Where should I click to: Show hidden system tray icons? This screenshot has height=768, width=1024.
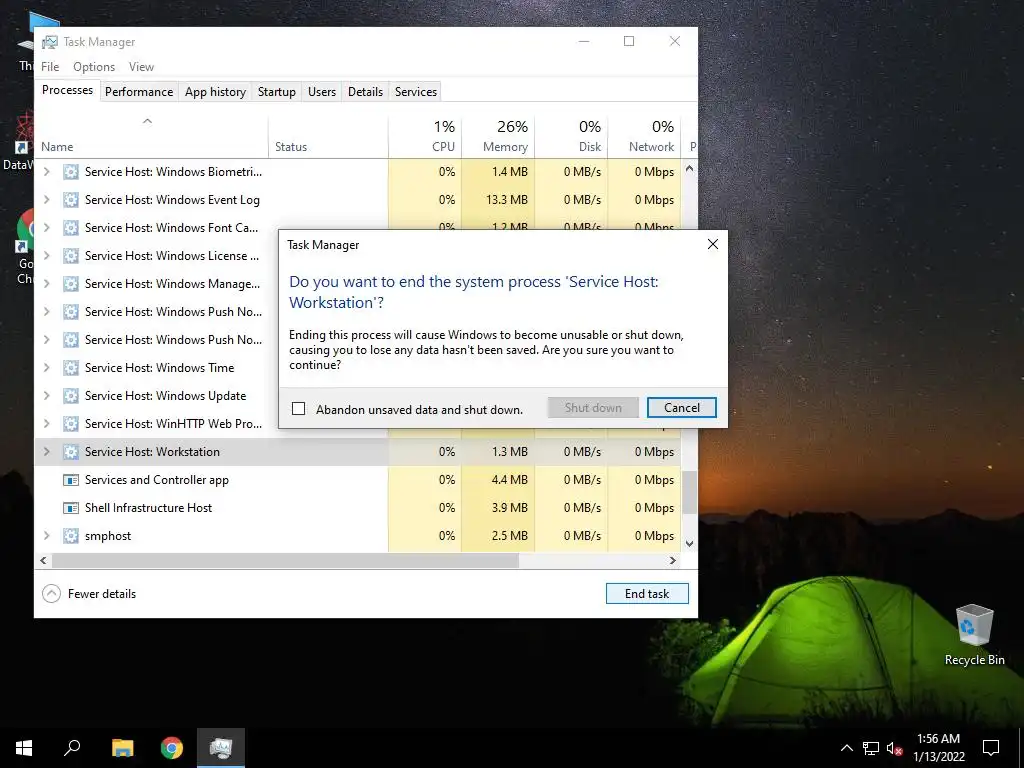coord(846,748)
